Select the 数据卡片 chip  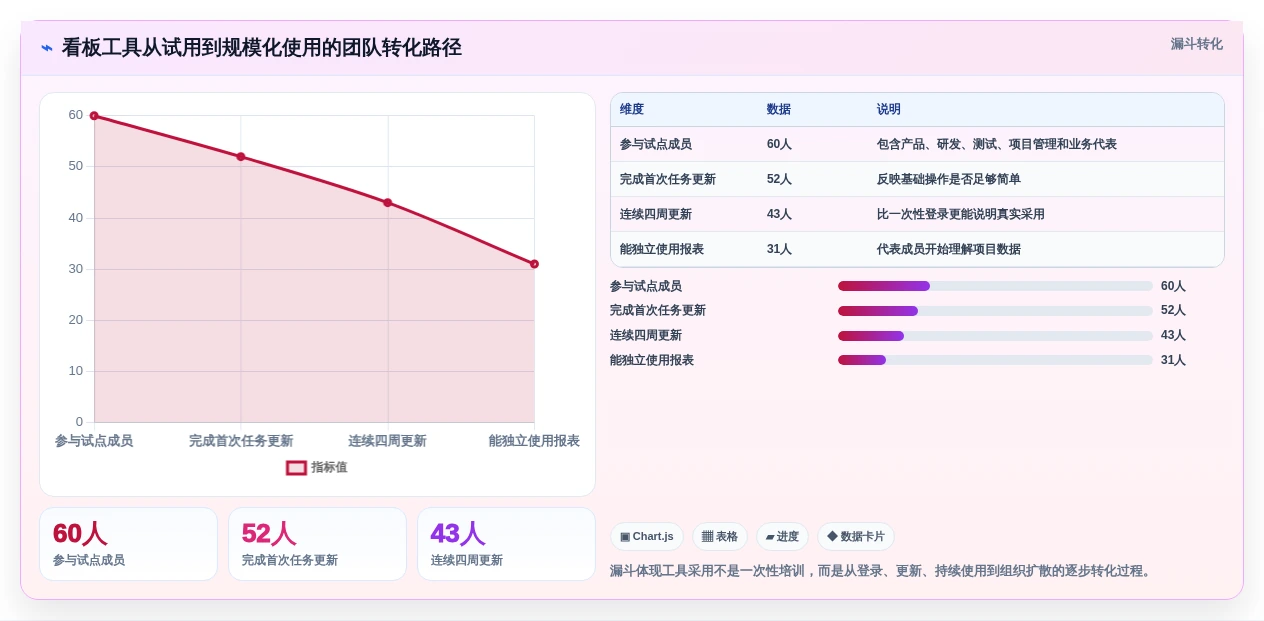coord(856,537)
